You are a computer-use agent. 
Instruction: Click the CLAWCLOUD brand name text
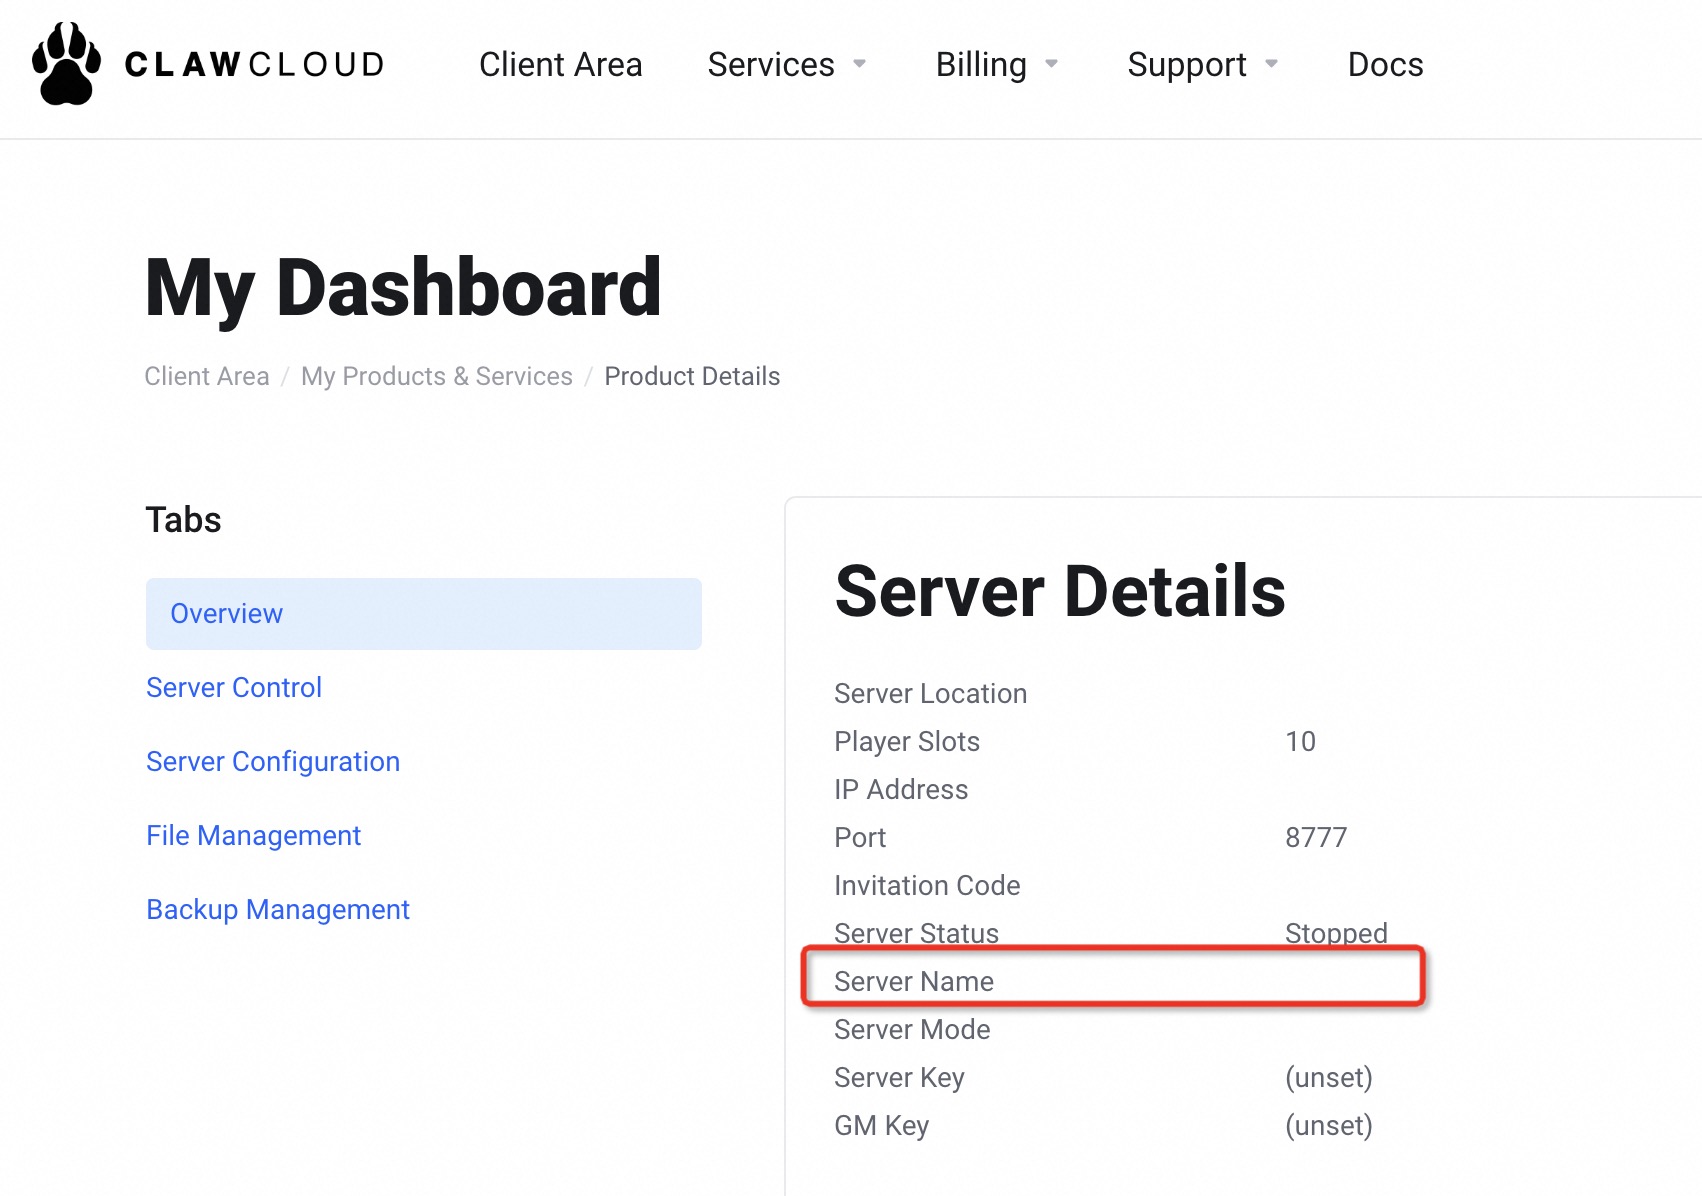click(255, 65)
